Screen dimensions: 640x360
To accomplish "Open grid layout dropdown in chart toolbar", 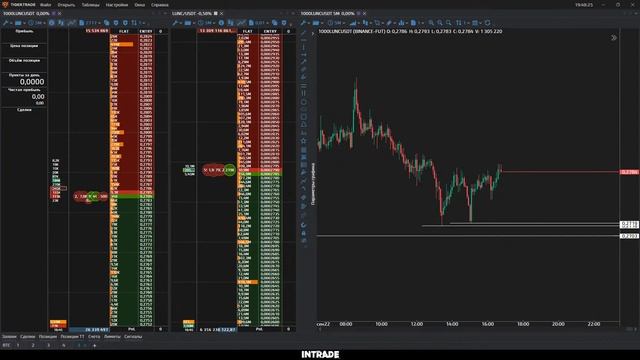I will 476,23.
